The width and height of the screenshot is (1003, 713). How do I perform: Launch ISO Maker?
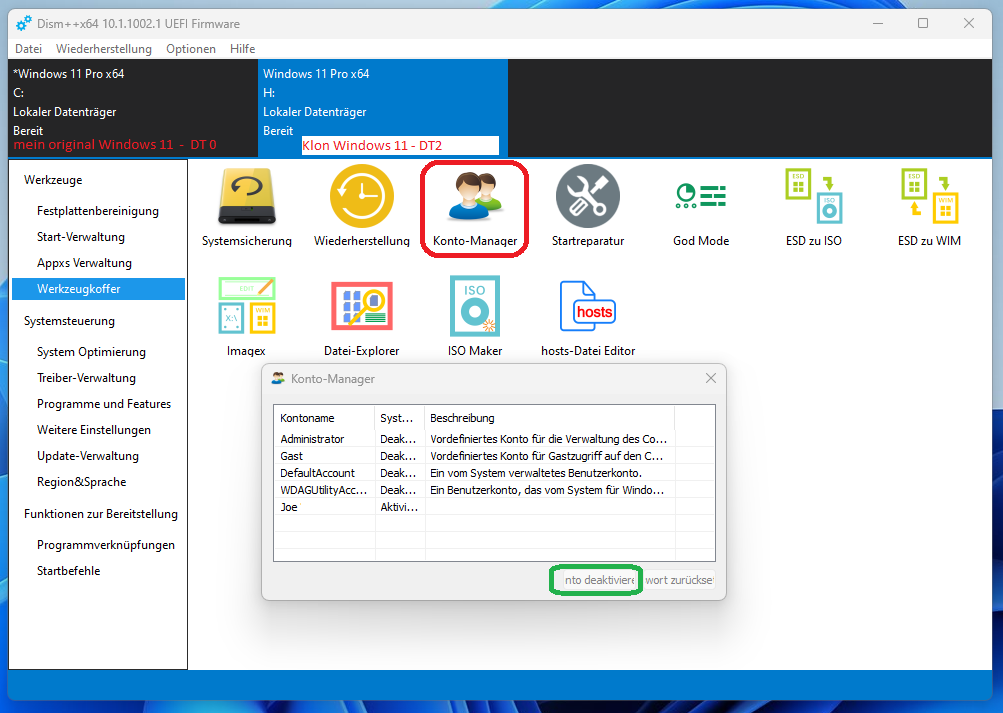click(x=475, y=317)
